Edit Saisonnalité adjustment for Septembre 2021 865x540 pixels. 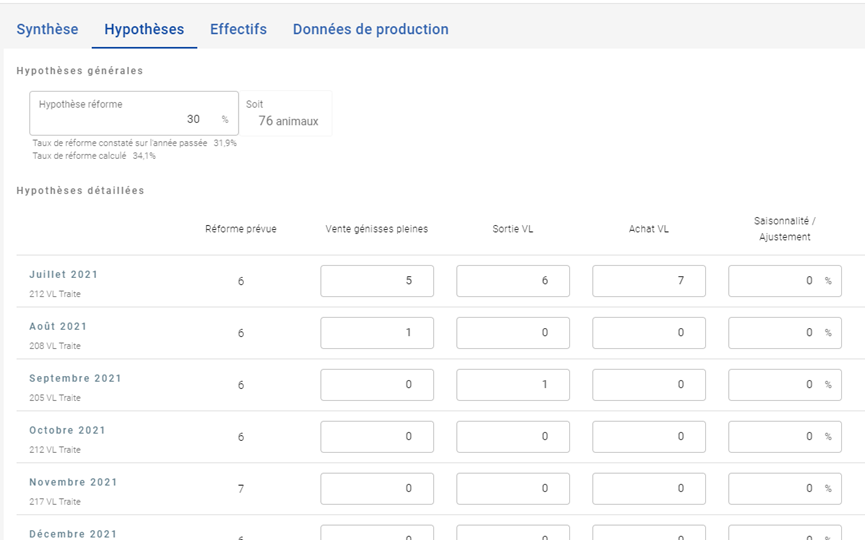(785, 384)
